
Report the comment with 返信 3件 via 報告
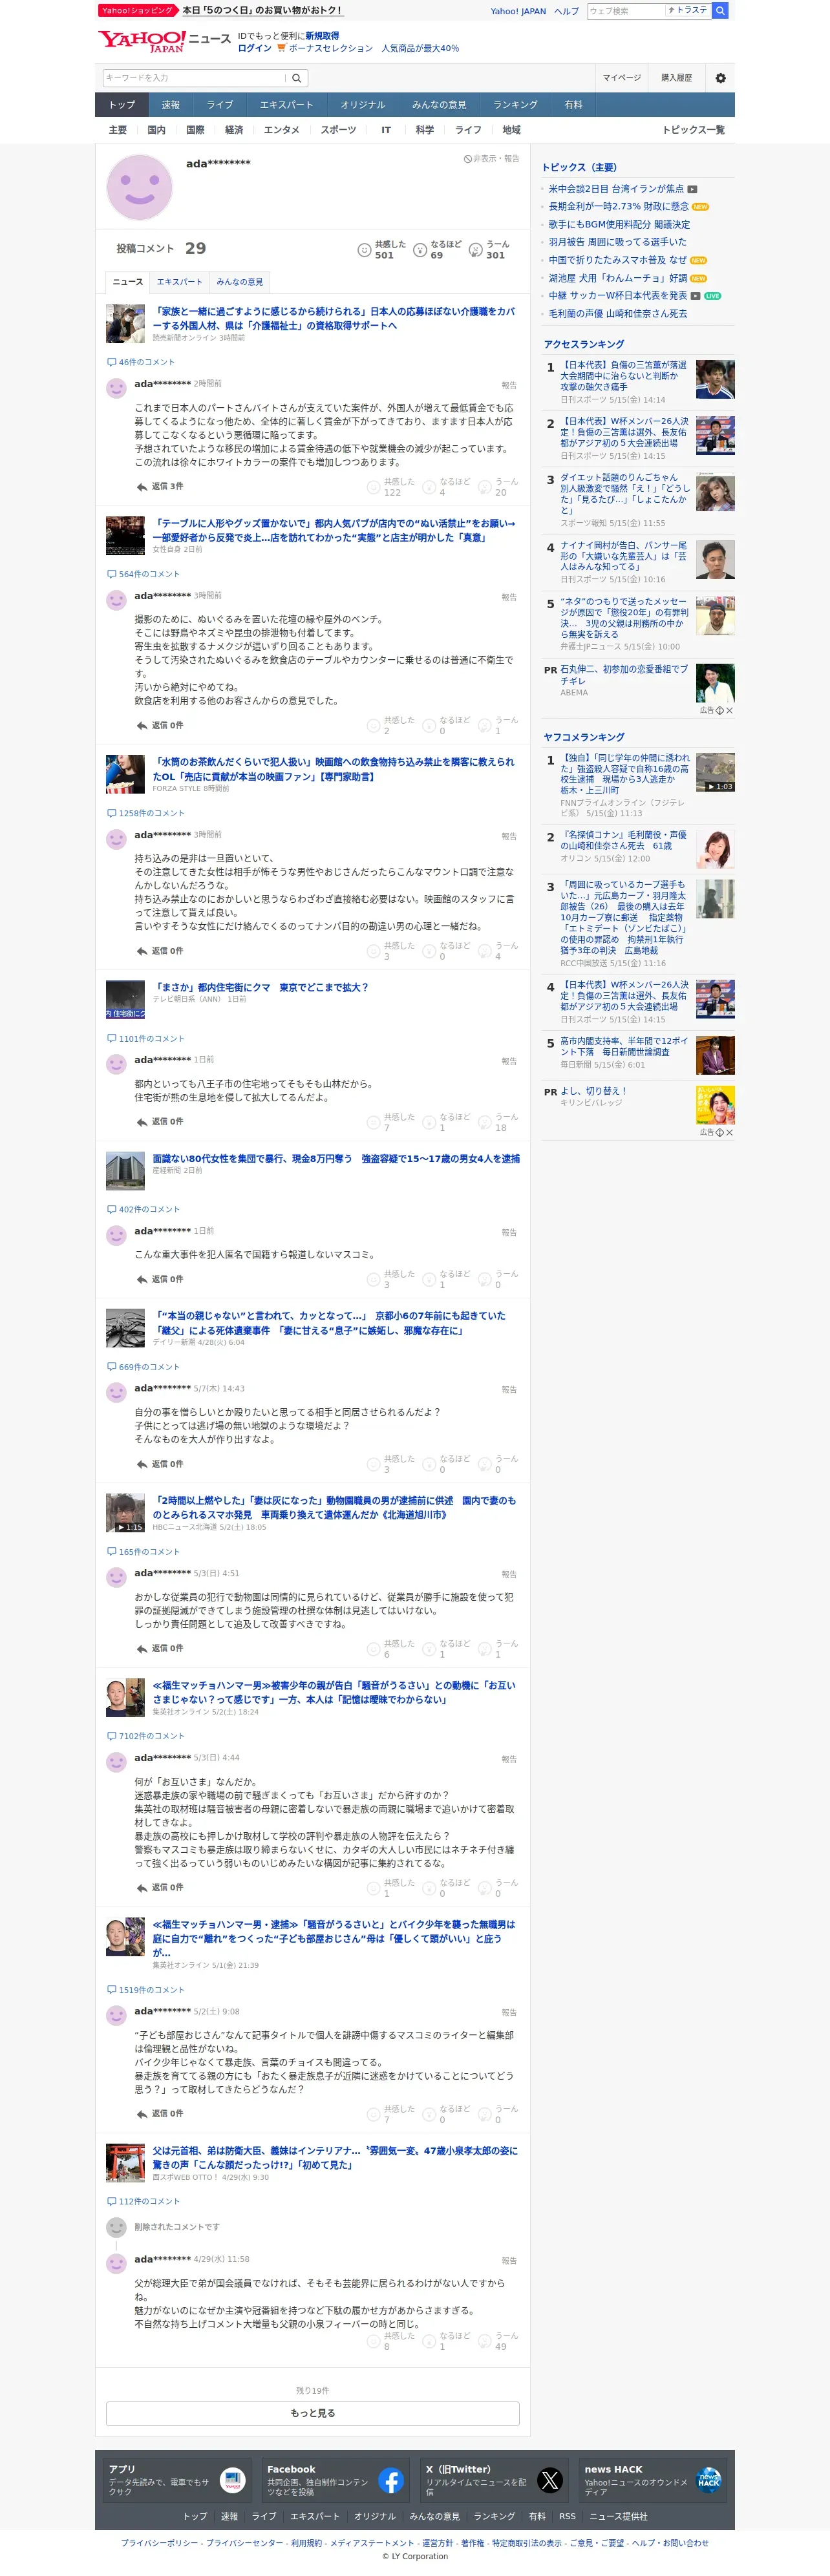click(509, 385)
